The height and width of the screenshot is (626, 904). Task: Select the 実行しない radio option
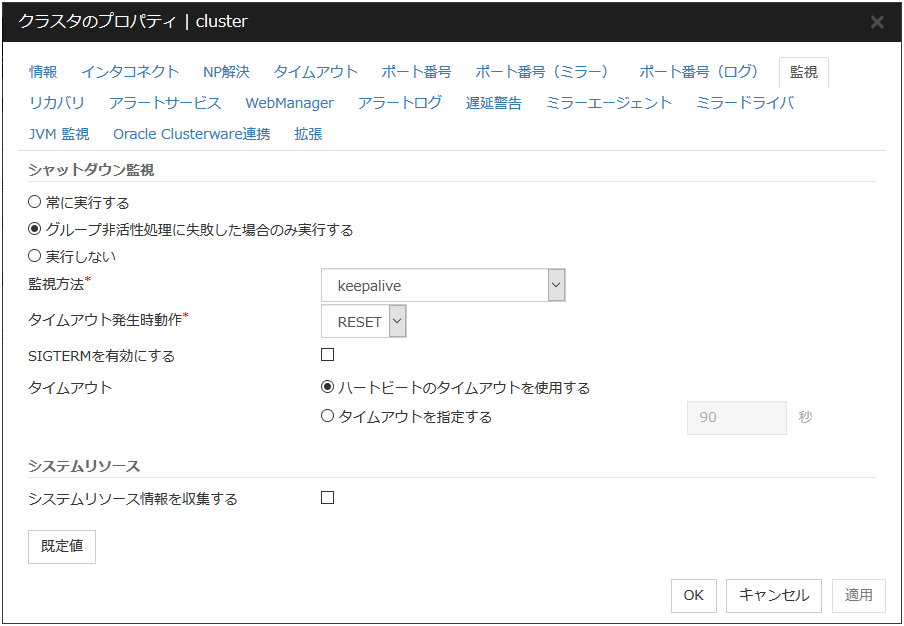(x=35, y=256)
